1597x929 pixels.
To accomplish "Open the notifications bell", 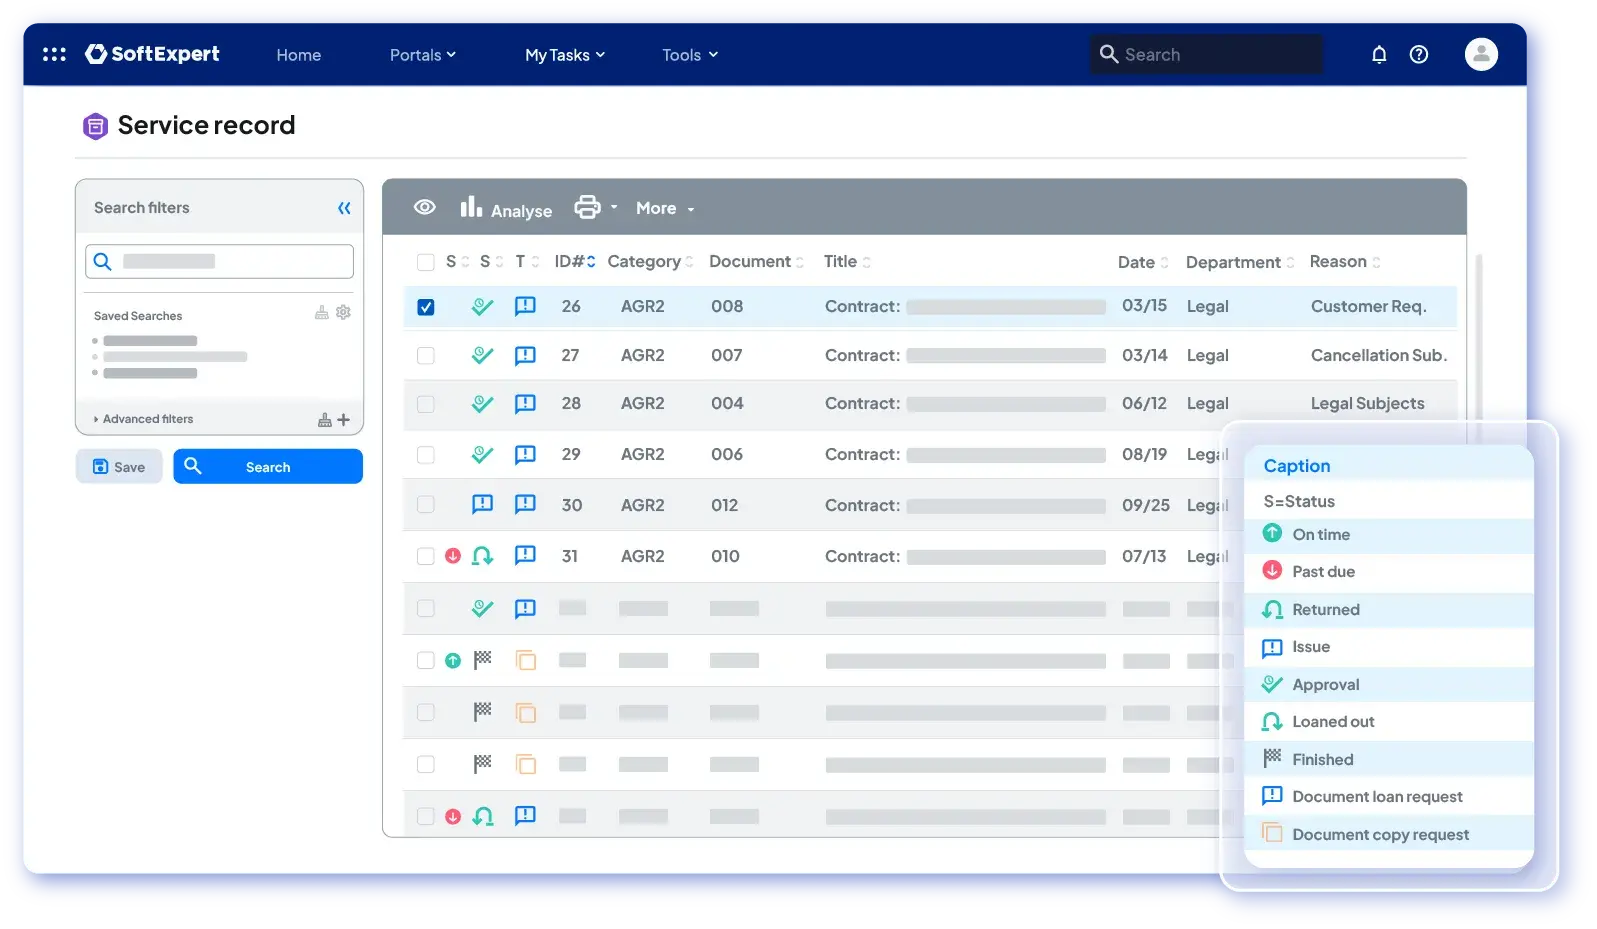I will click(x=1379, y=55).
